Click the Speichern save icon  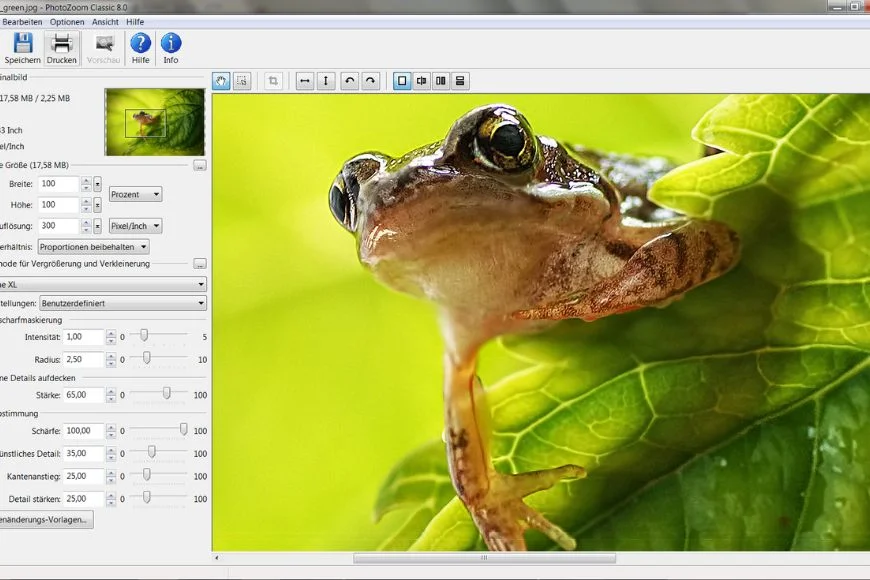point(22,44)
